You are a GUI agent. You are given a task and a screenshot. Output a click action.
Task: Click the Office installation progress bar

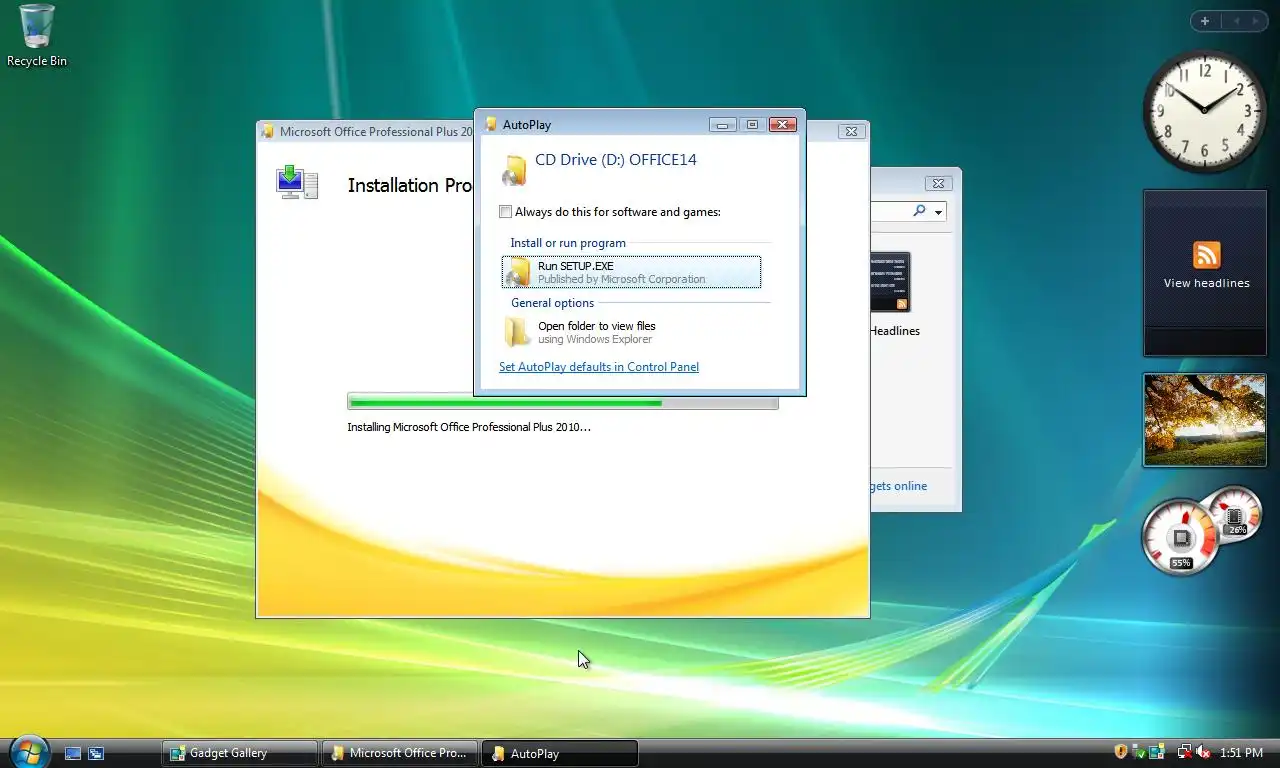563,402
